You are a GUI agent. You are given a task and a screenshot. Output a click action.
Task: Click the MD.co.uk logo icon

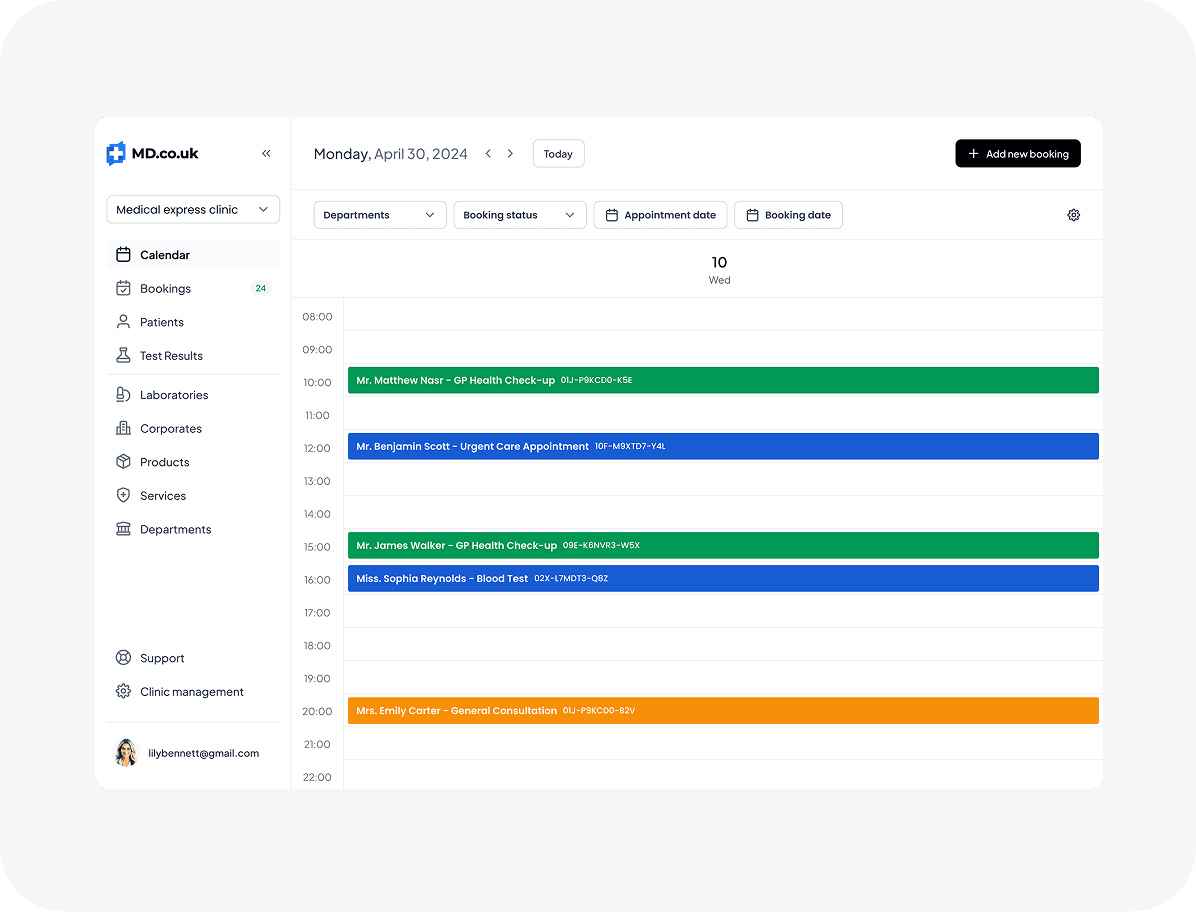pyautogui.click(x=116, y=153)
